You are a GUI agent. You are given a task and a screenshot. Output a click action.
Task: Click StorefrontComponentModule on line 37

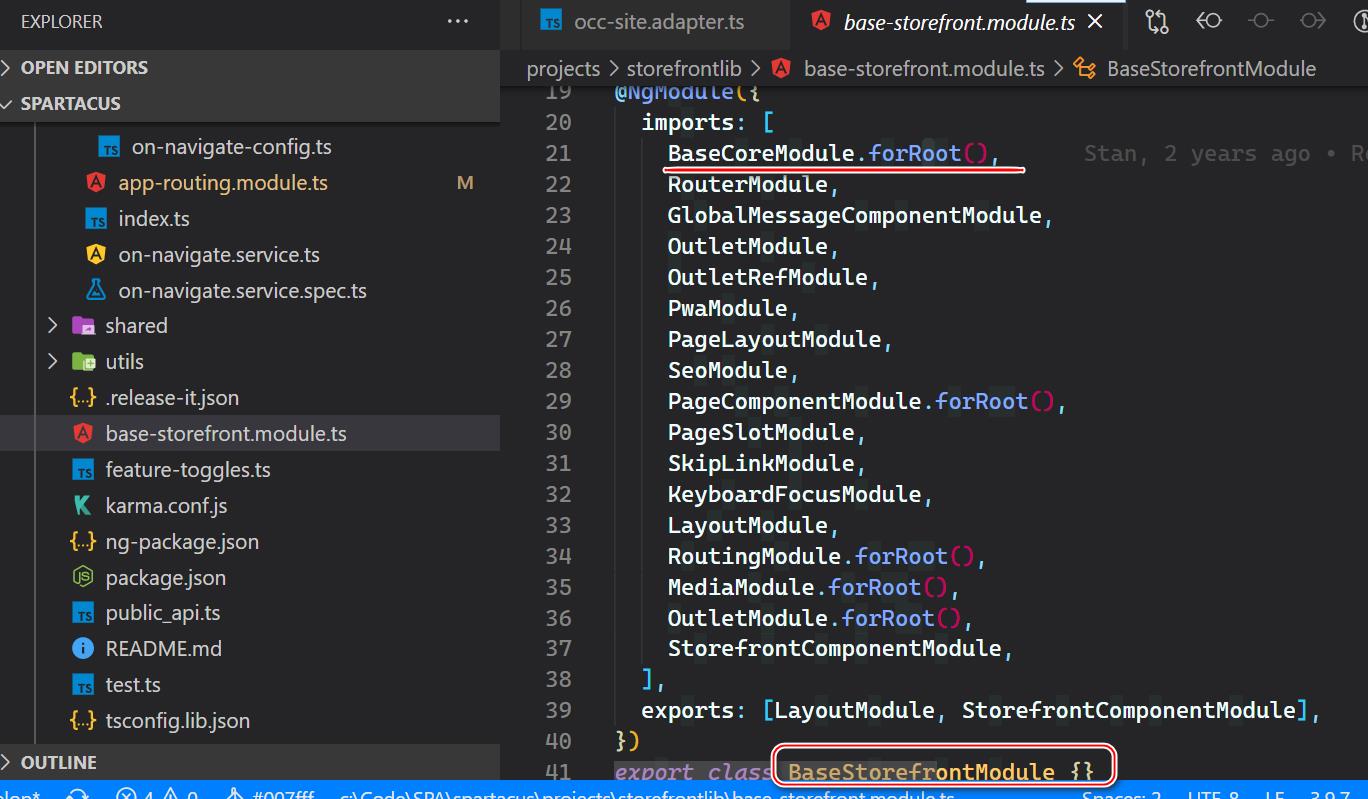tap(834, 649)
